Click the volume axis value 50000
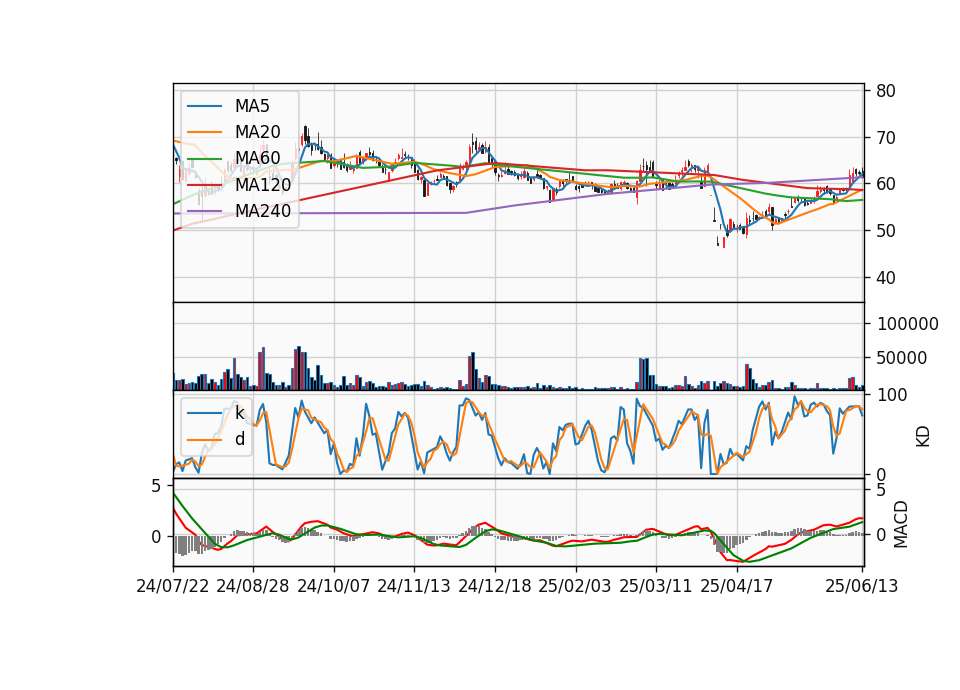This screenshot has height=690, width=960. (902, 358)
